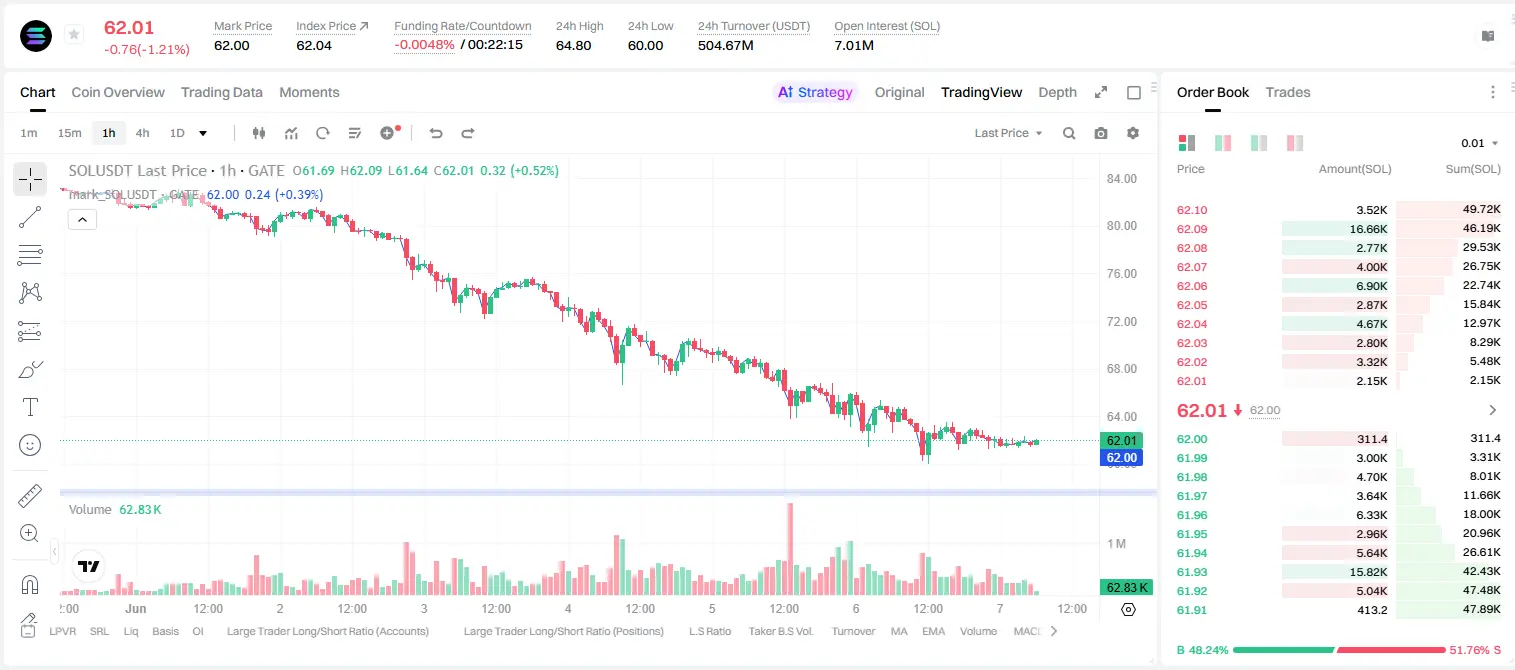
Task: Show only sell orders in order book
Action: tap(1295, 143)
